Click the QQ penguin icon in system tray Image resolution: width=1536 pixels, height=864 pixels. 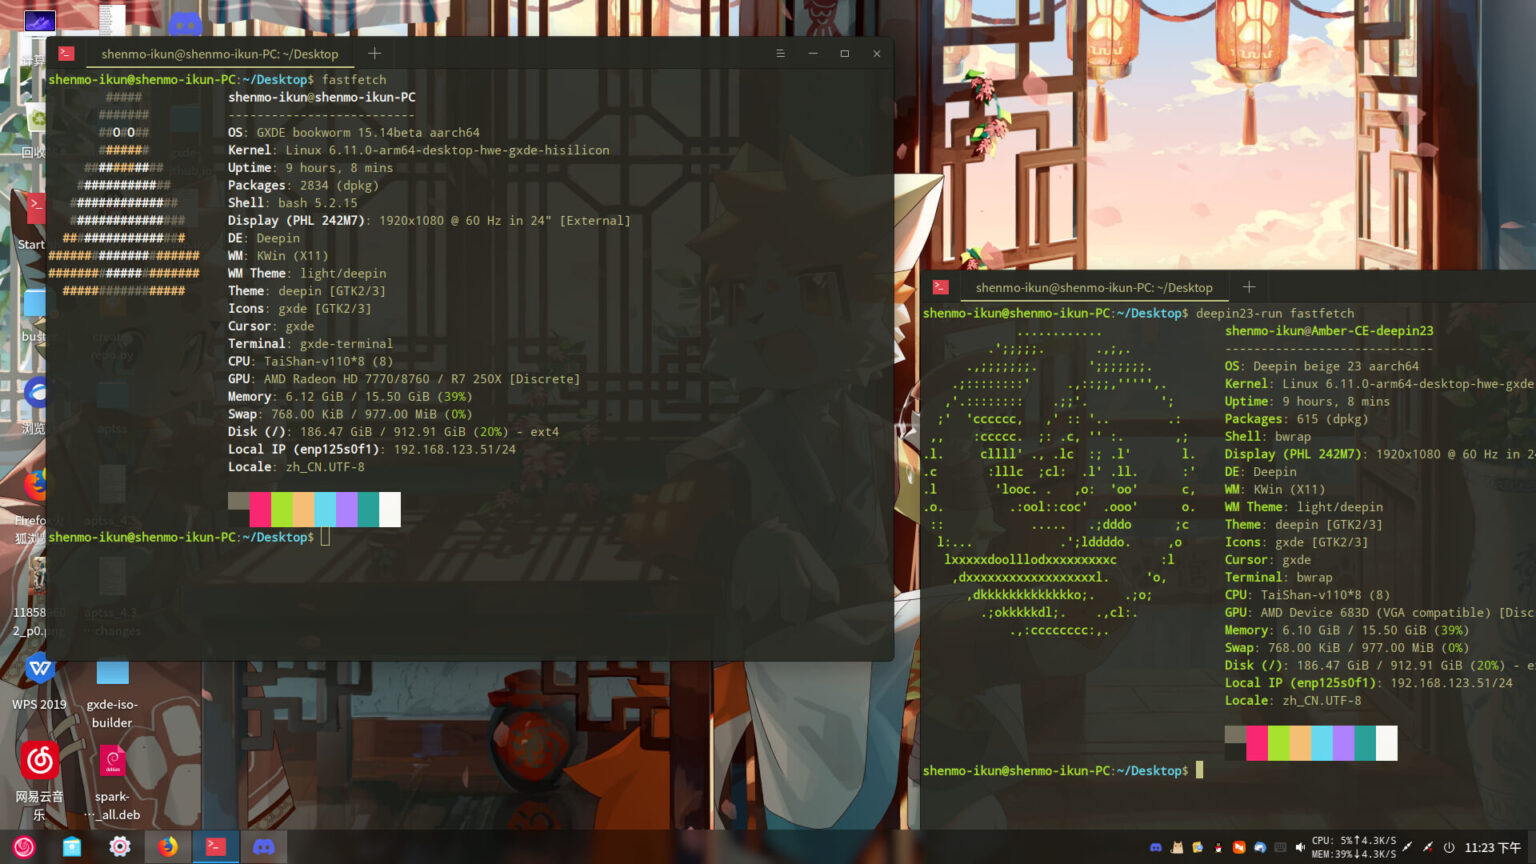point(1218,847)
